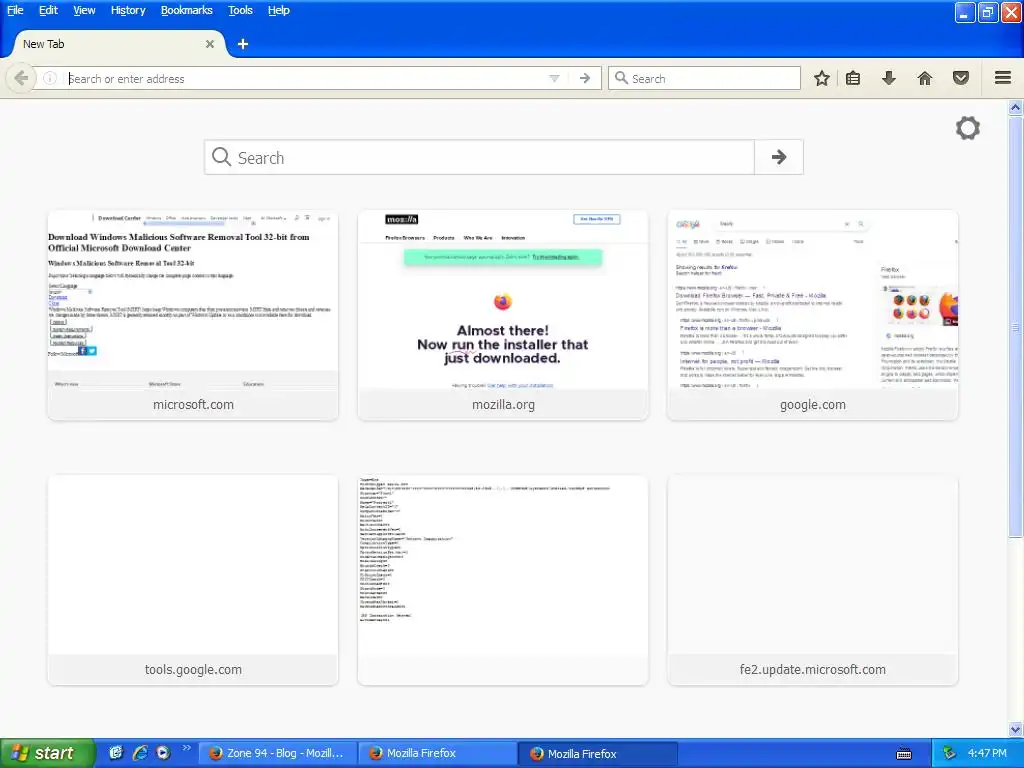Minimize the Firefox window

point(965,12)
